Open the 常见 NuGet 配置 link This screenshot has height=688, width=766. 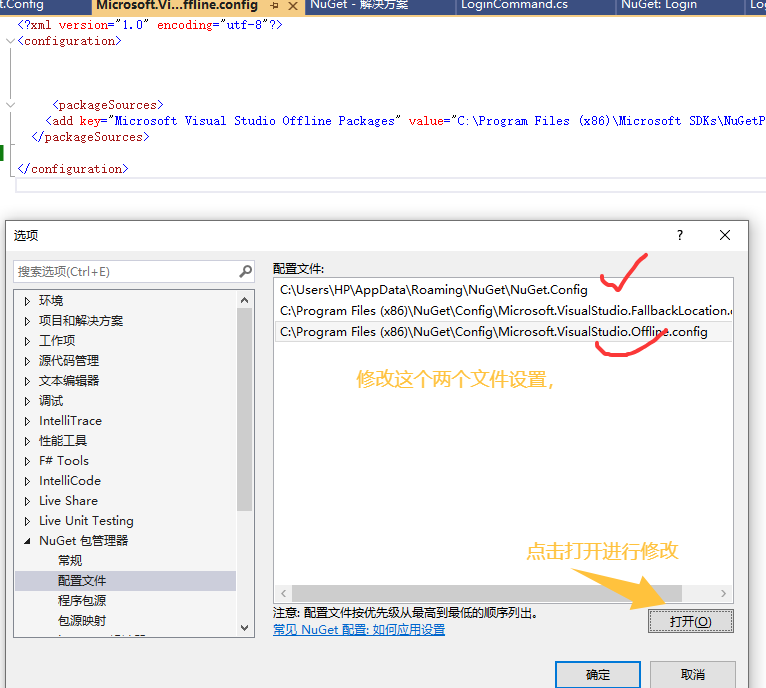[x=359, y=629]
